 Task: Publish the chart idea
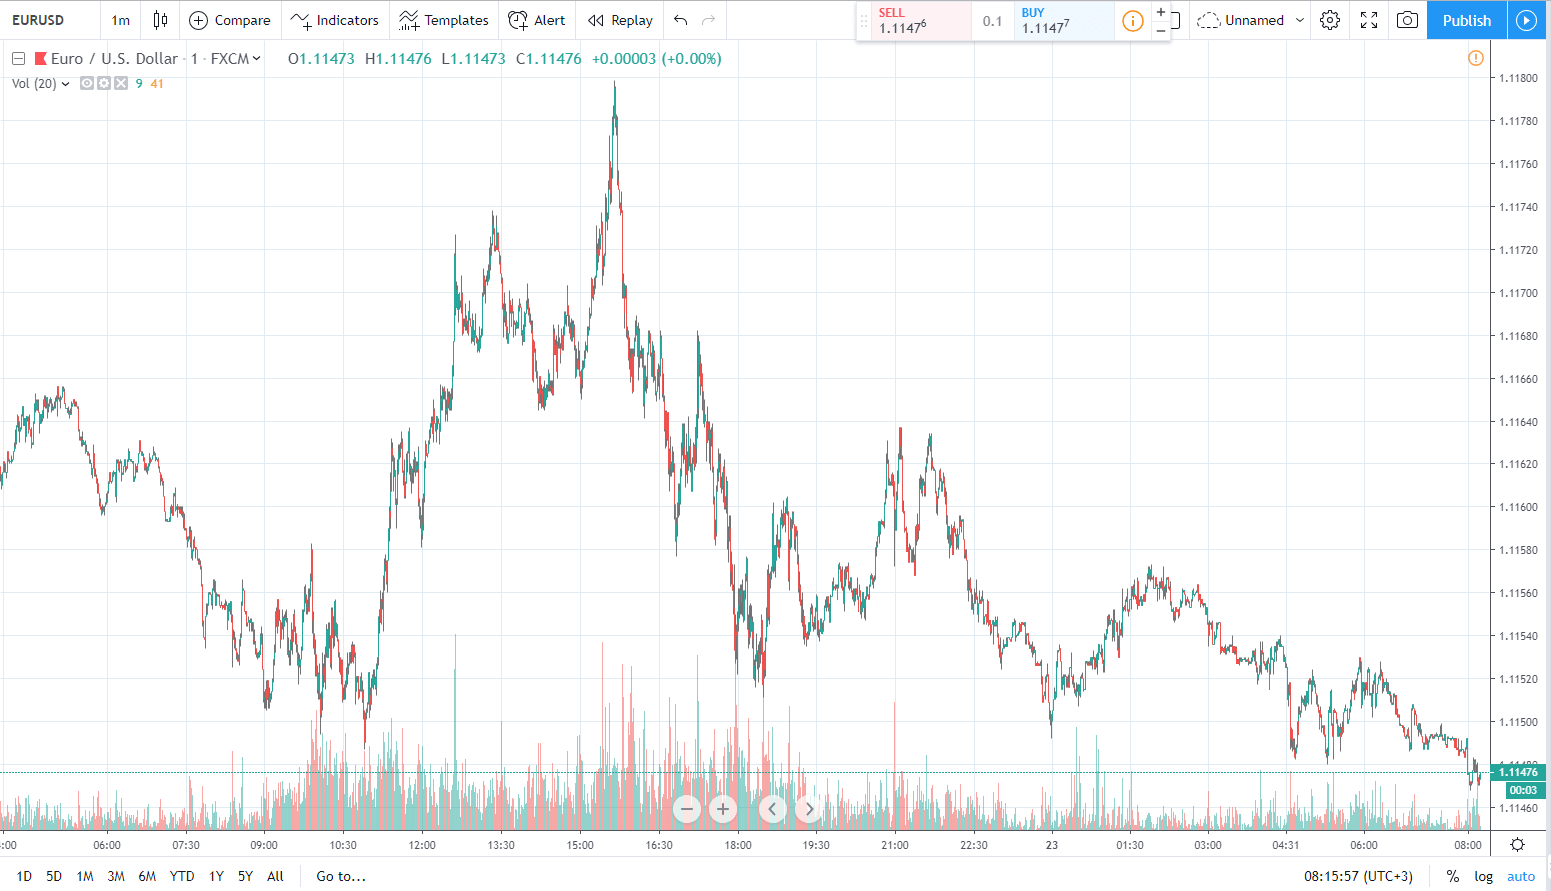pos(1466,20)
